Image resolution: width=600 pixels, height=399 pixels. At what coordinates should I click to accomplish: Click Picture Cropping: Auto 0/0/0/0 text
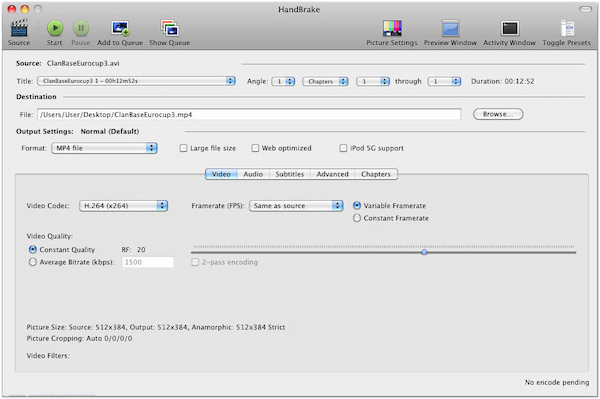[79, 338]
